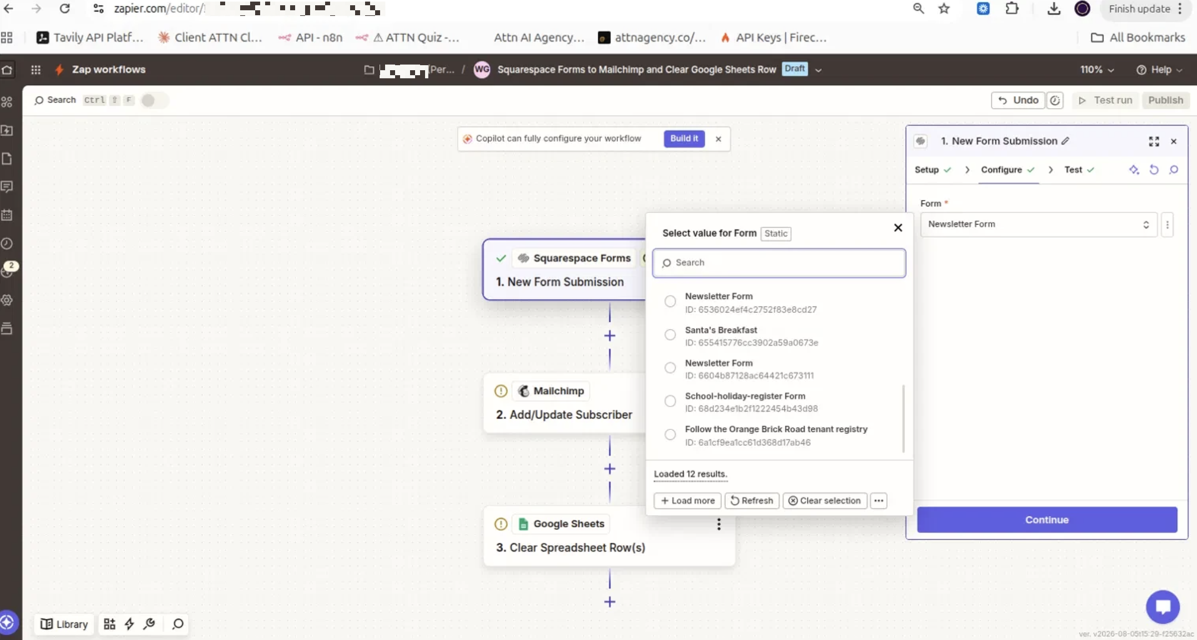The width and height of the screenshot is (1197, 640).
Task: Select Newsletter Form with ID 6604b87128
Action: [x=669, y=368]
